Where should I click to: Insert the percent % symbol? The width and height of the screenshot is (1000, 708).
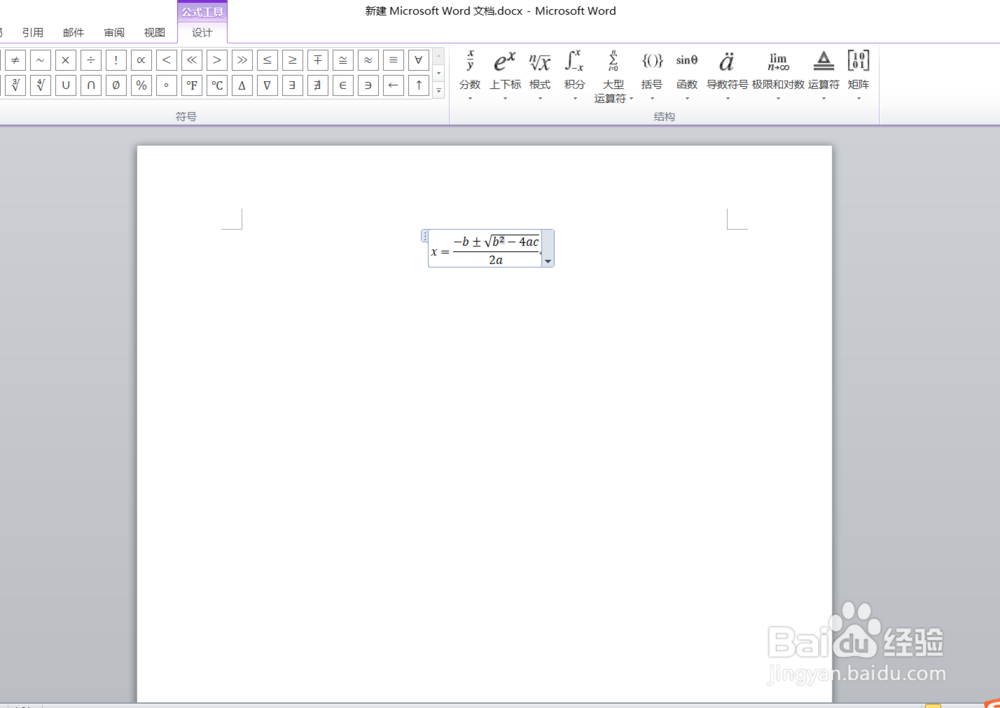click(x=141, y=85)
